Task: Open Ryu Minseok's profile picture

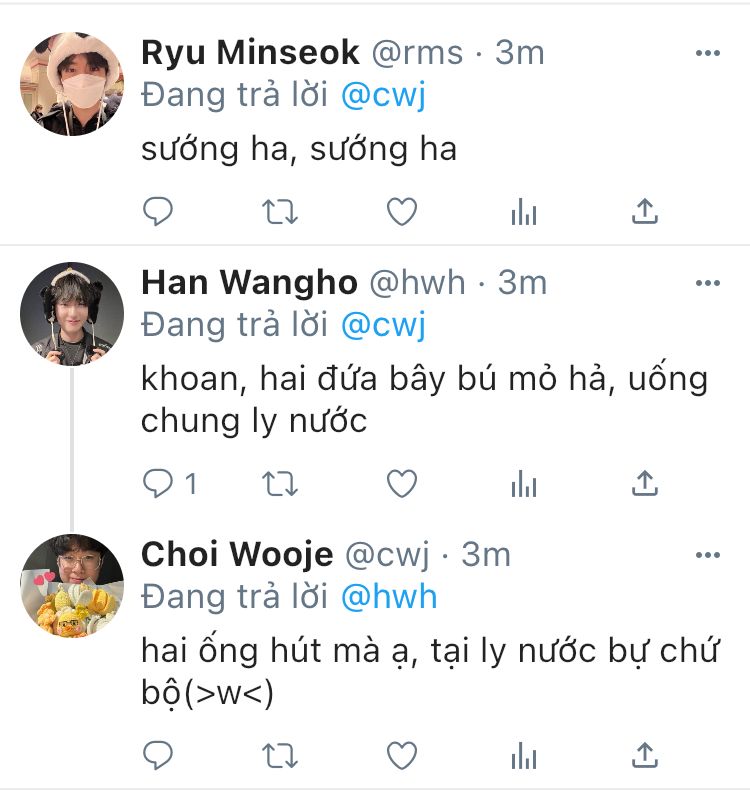Action: click(72, 84)
